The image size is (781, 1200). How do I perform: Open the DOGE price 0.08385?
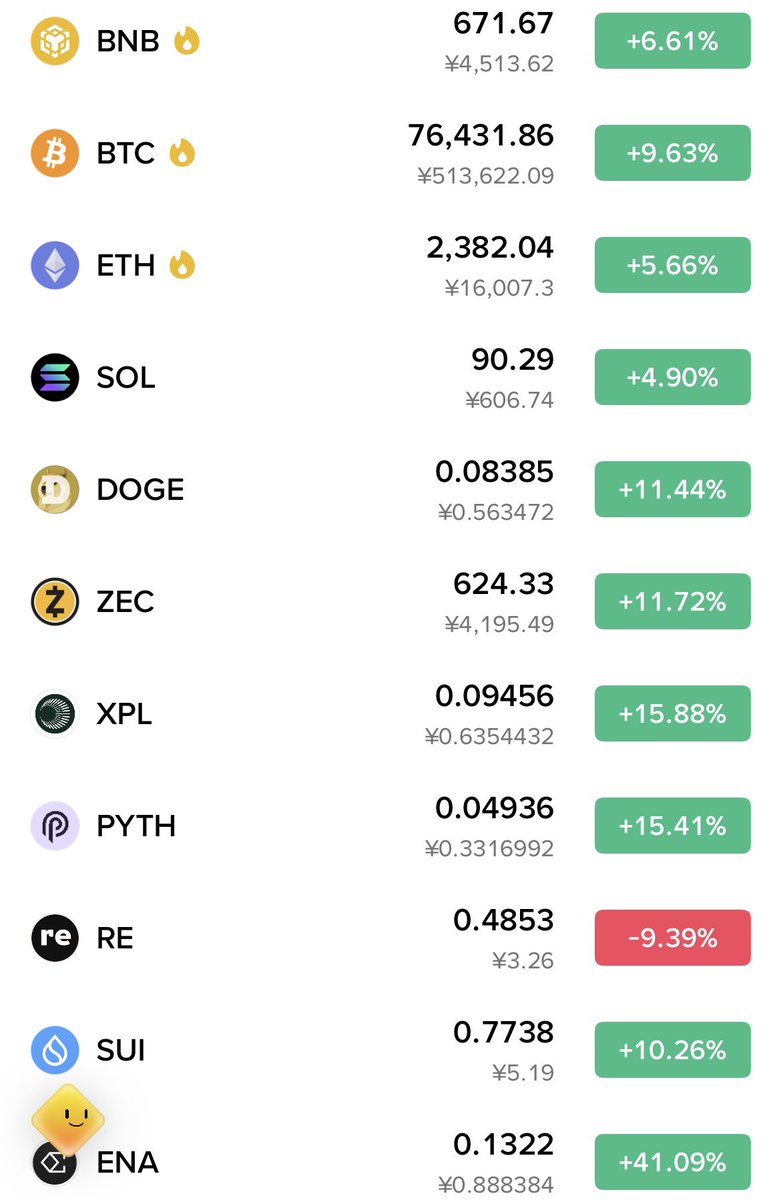(x=494, y=471)
